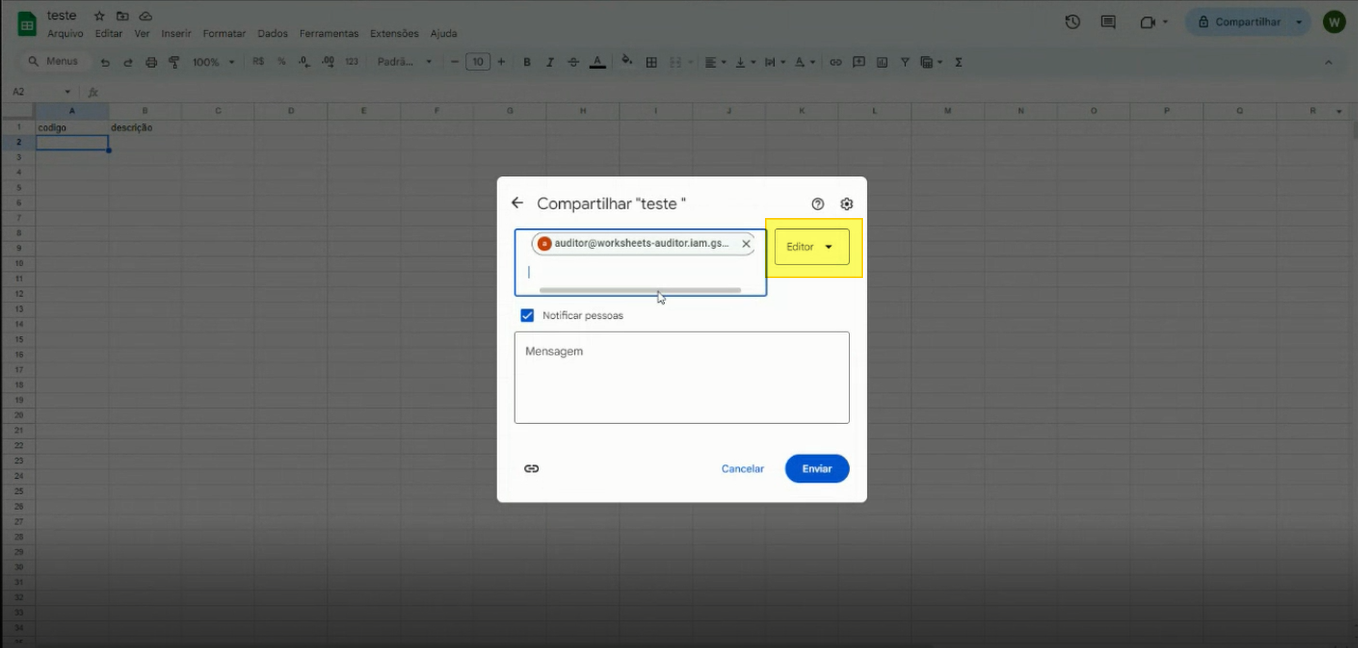This screenshot has width=1358, height=648.
Task: Open the A2 name box dropdown
Action: [68, 92]
